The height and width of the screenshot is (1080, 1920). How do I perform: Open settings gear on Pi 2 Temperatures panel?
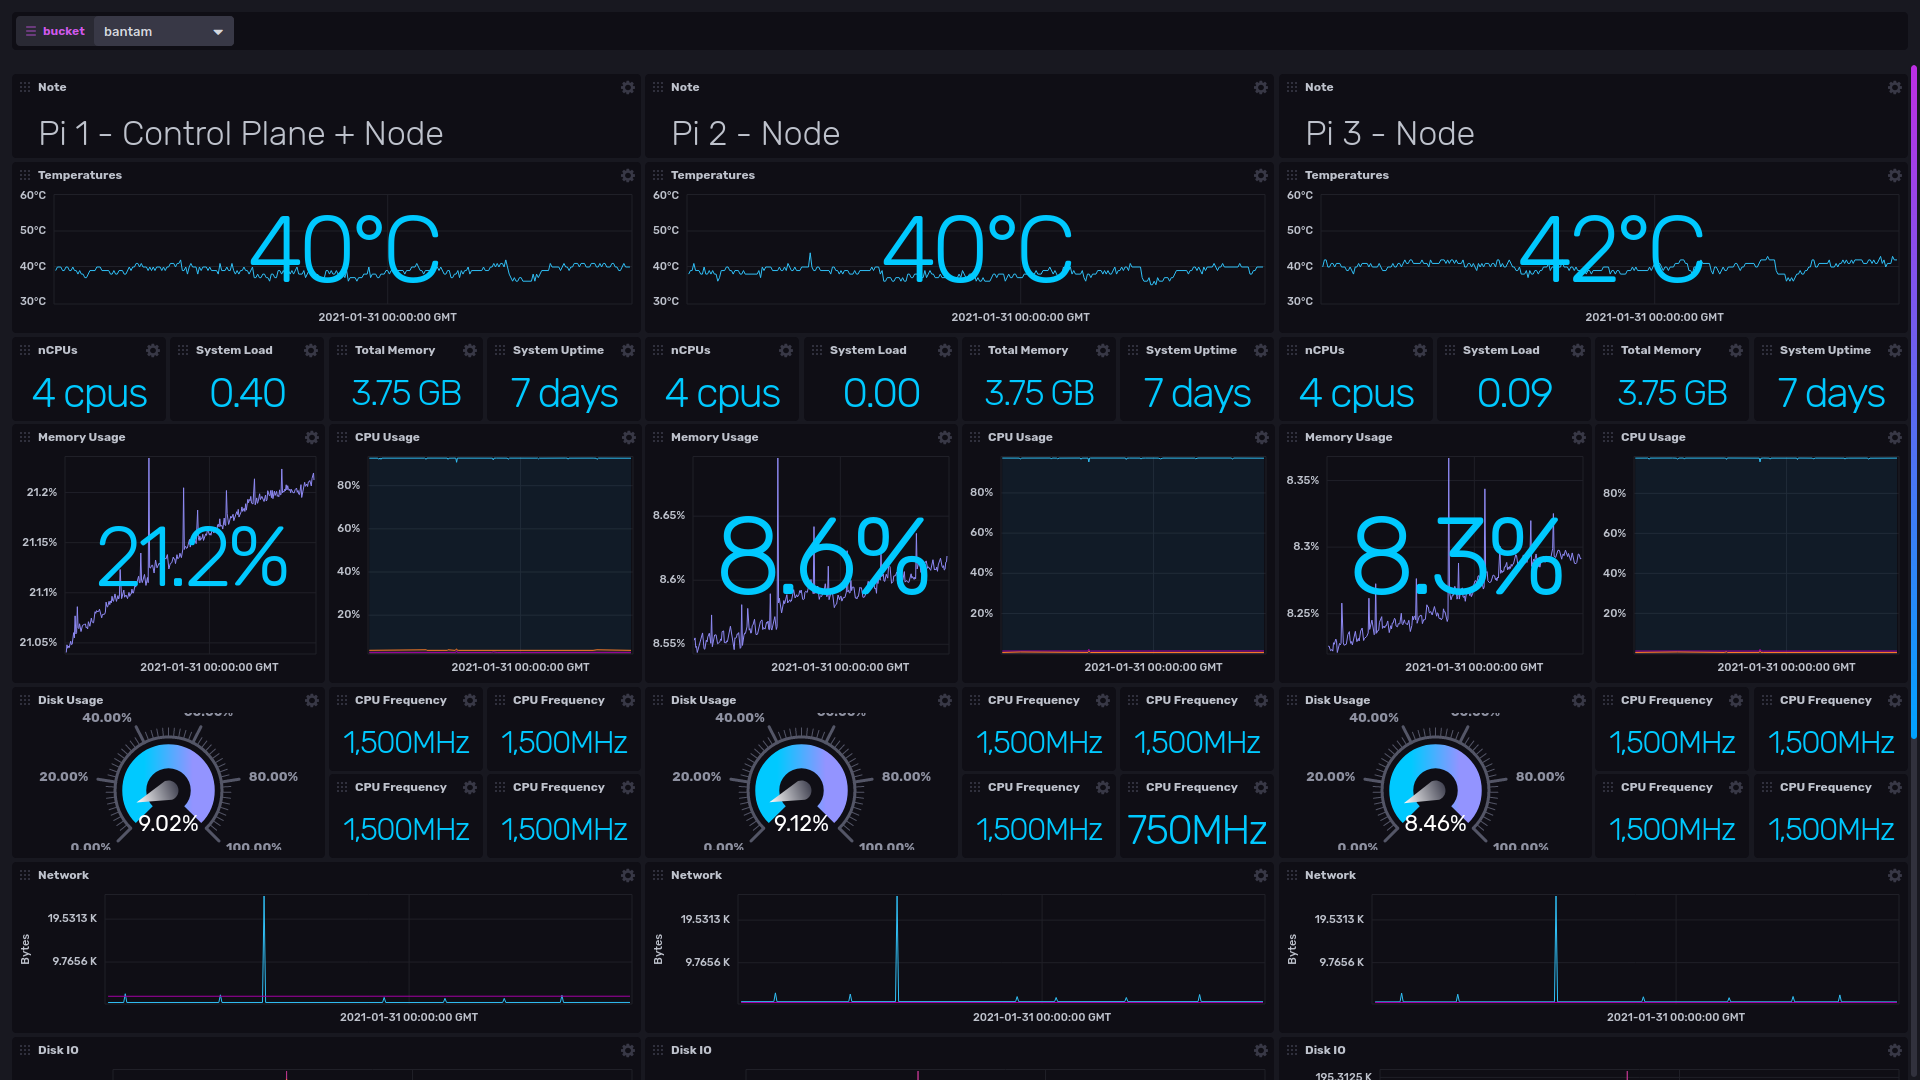(x=1261, y=175)
